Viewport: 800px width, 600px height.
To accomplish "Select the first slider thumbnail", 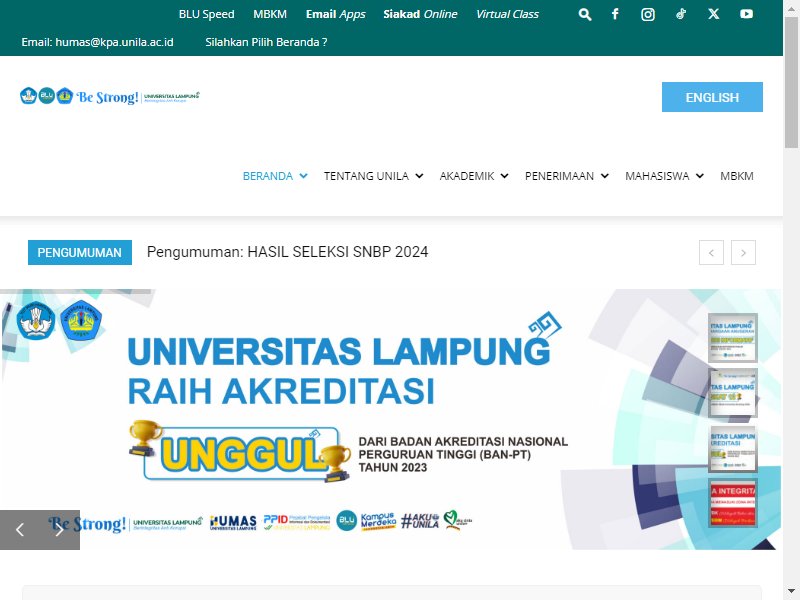I will click(733, 338).
